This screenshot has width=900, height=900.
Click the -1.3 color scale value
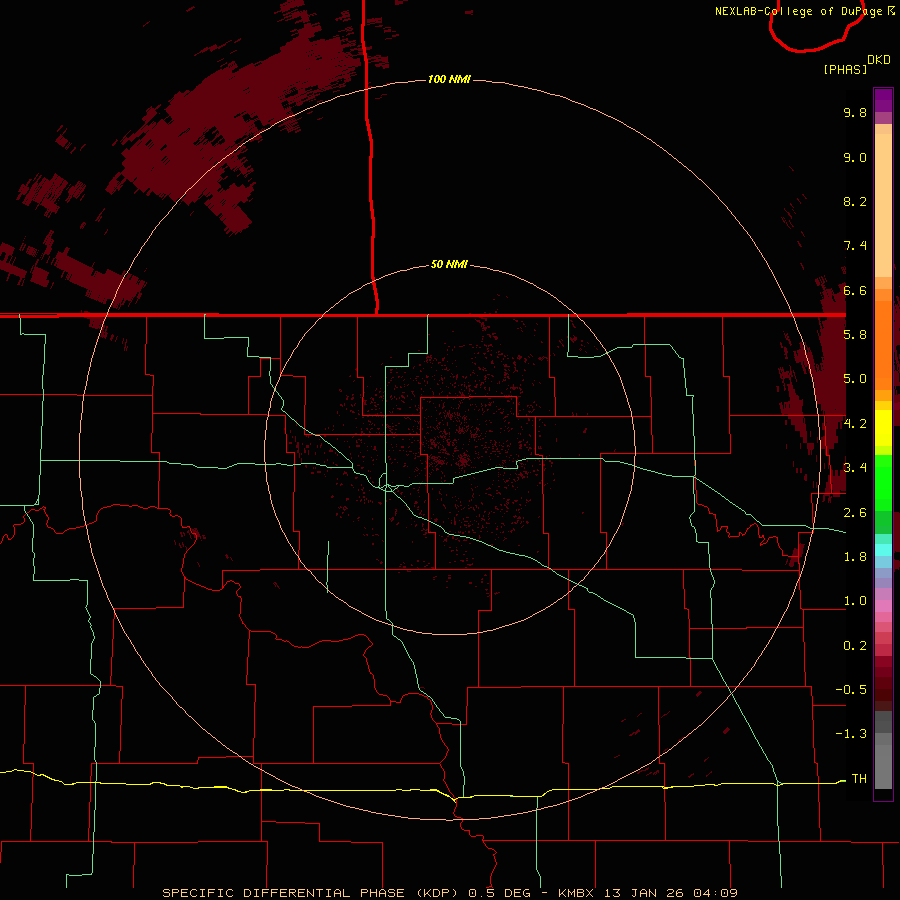[851, 734]
